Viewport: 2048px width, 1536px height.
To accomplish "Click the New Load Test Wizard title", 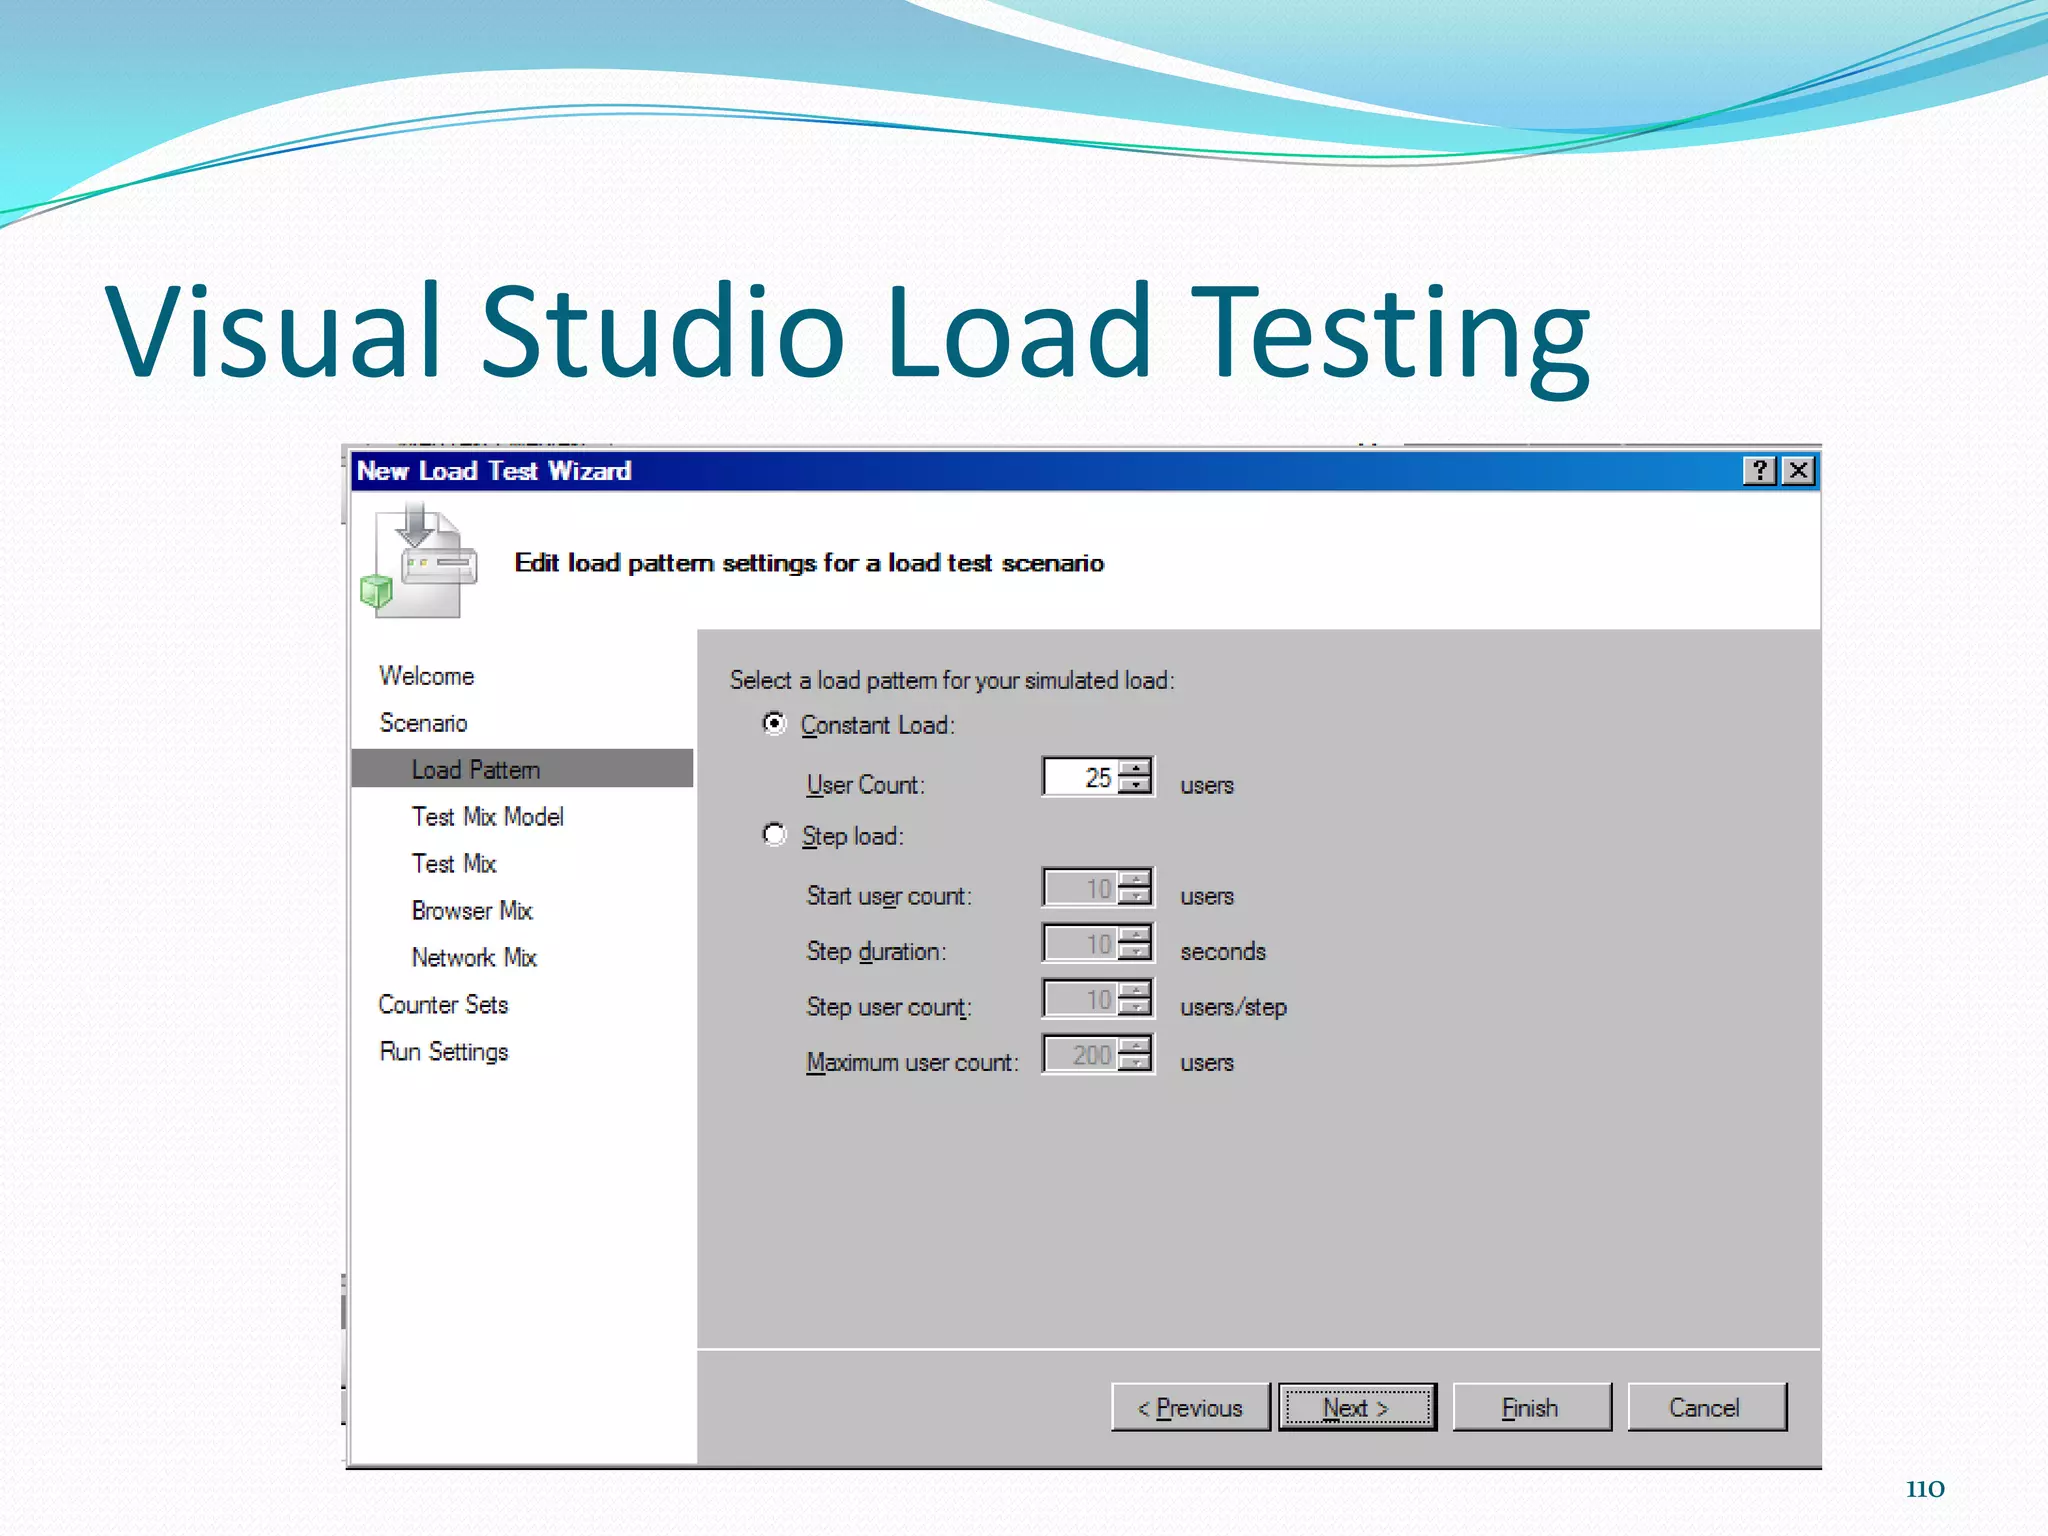I will click(494, 471).
